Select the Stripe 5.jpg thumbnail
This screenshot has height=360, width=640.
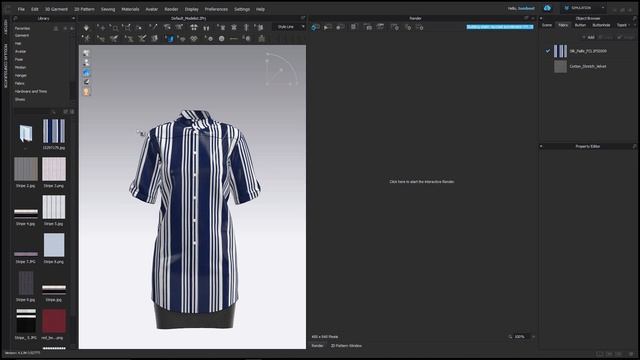pos(54,207)
